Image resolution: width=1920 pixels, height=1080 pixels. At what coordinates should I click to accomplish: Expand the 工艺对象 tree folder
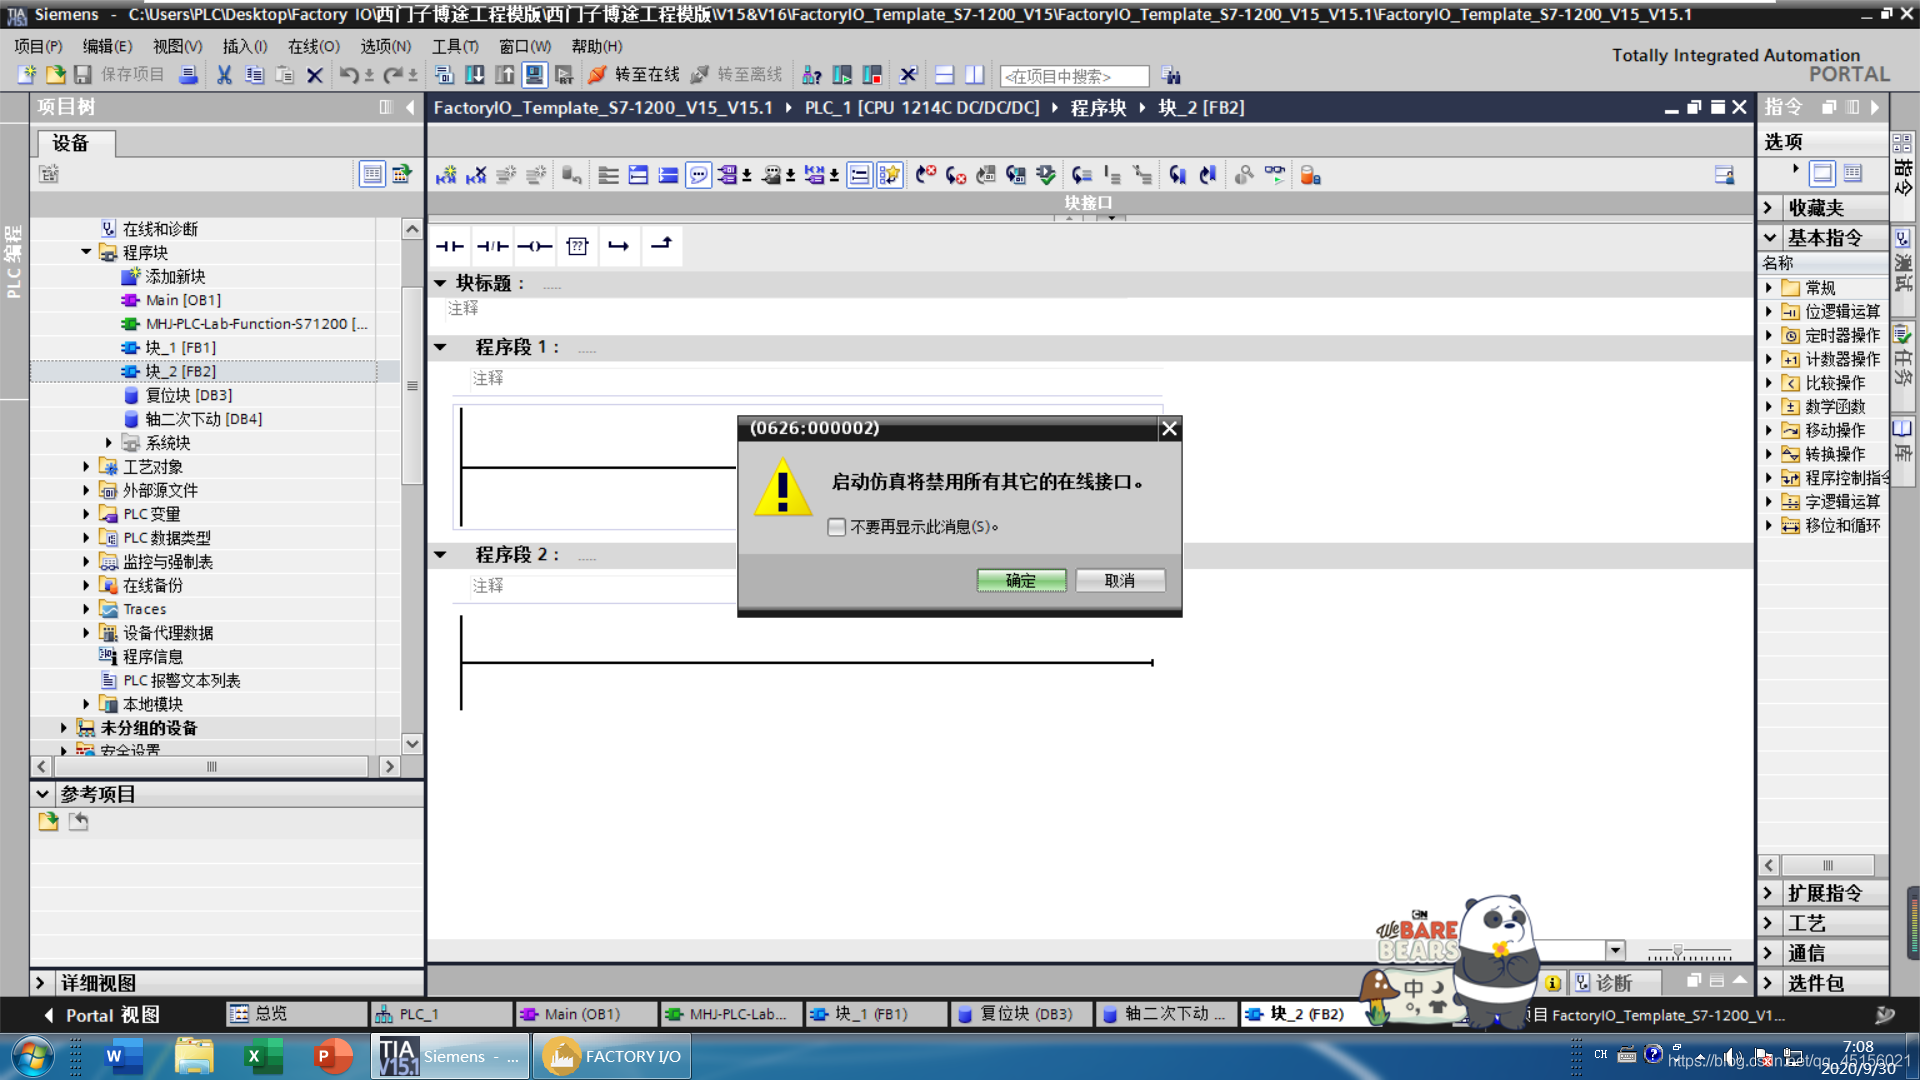point(86,466)
